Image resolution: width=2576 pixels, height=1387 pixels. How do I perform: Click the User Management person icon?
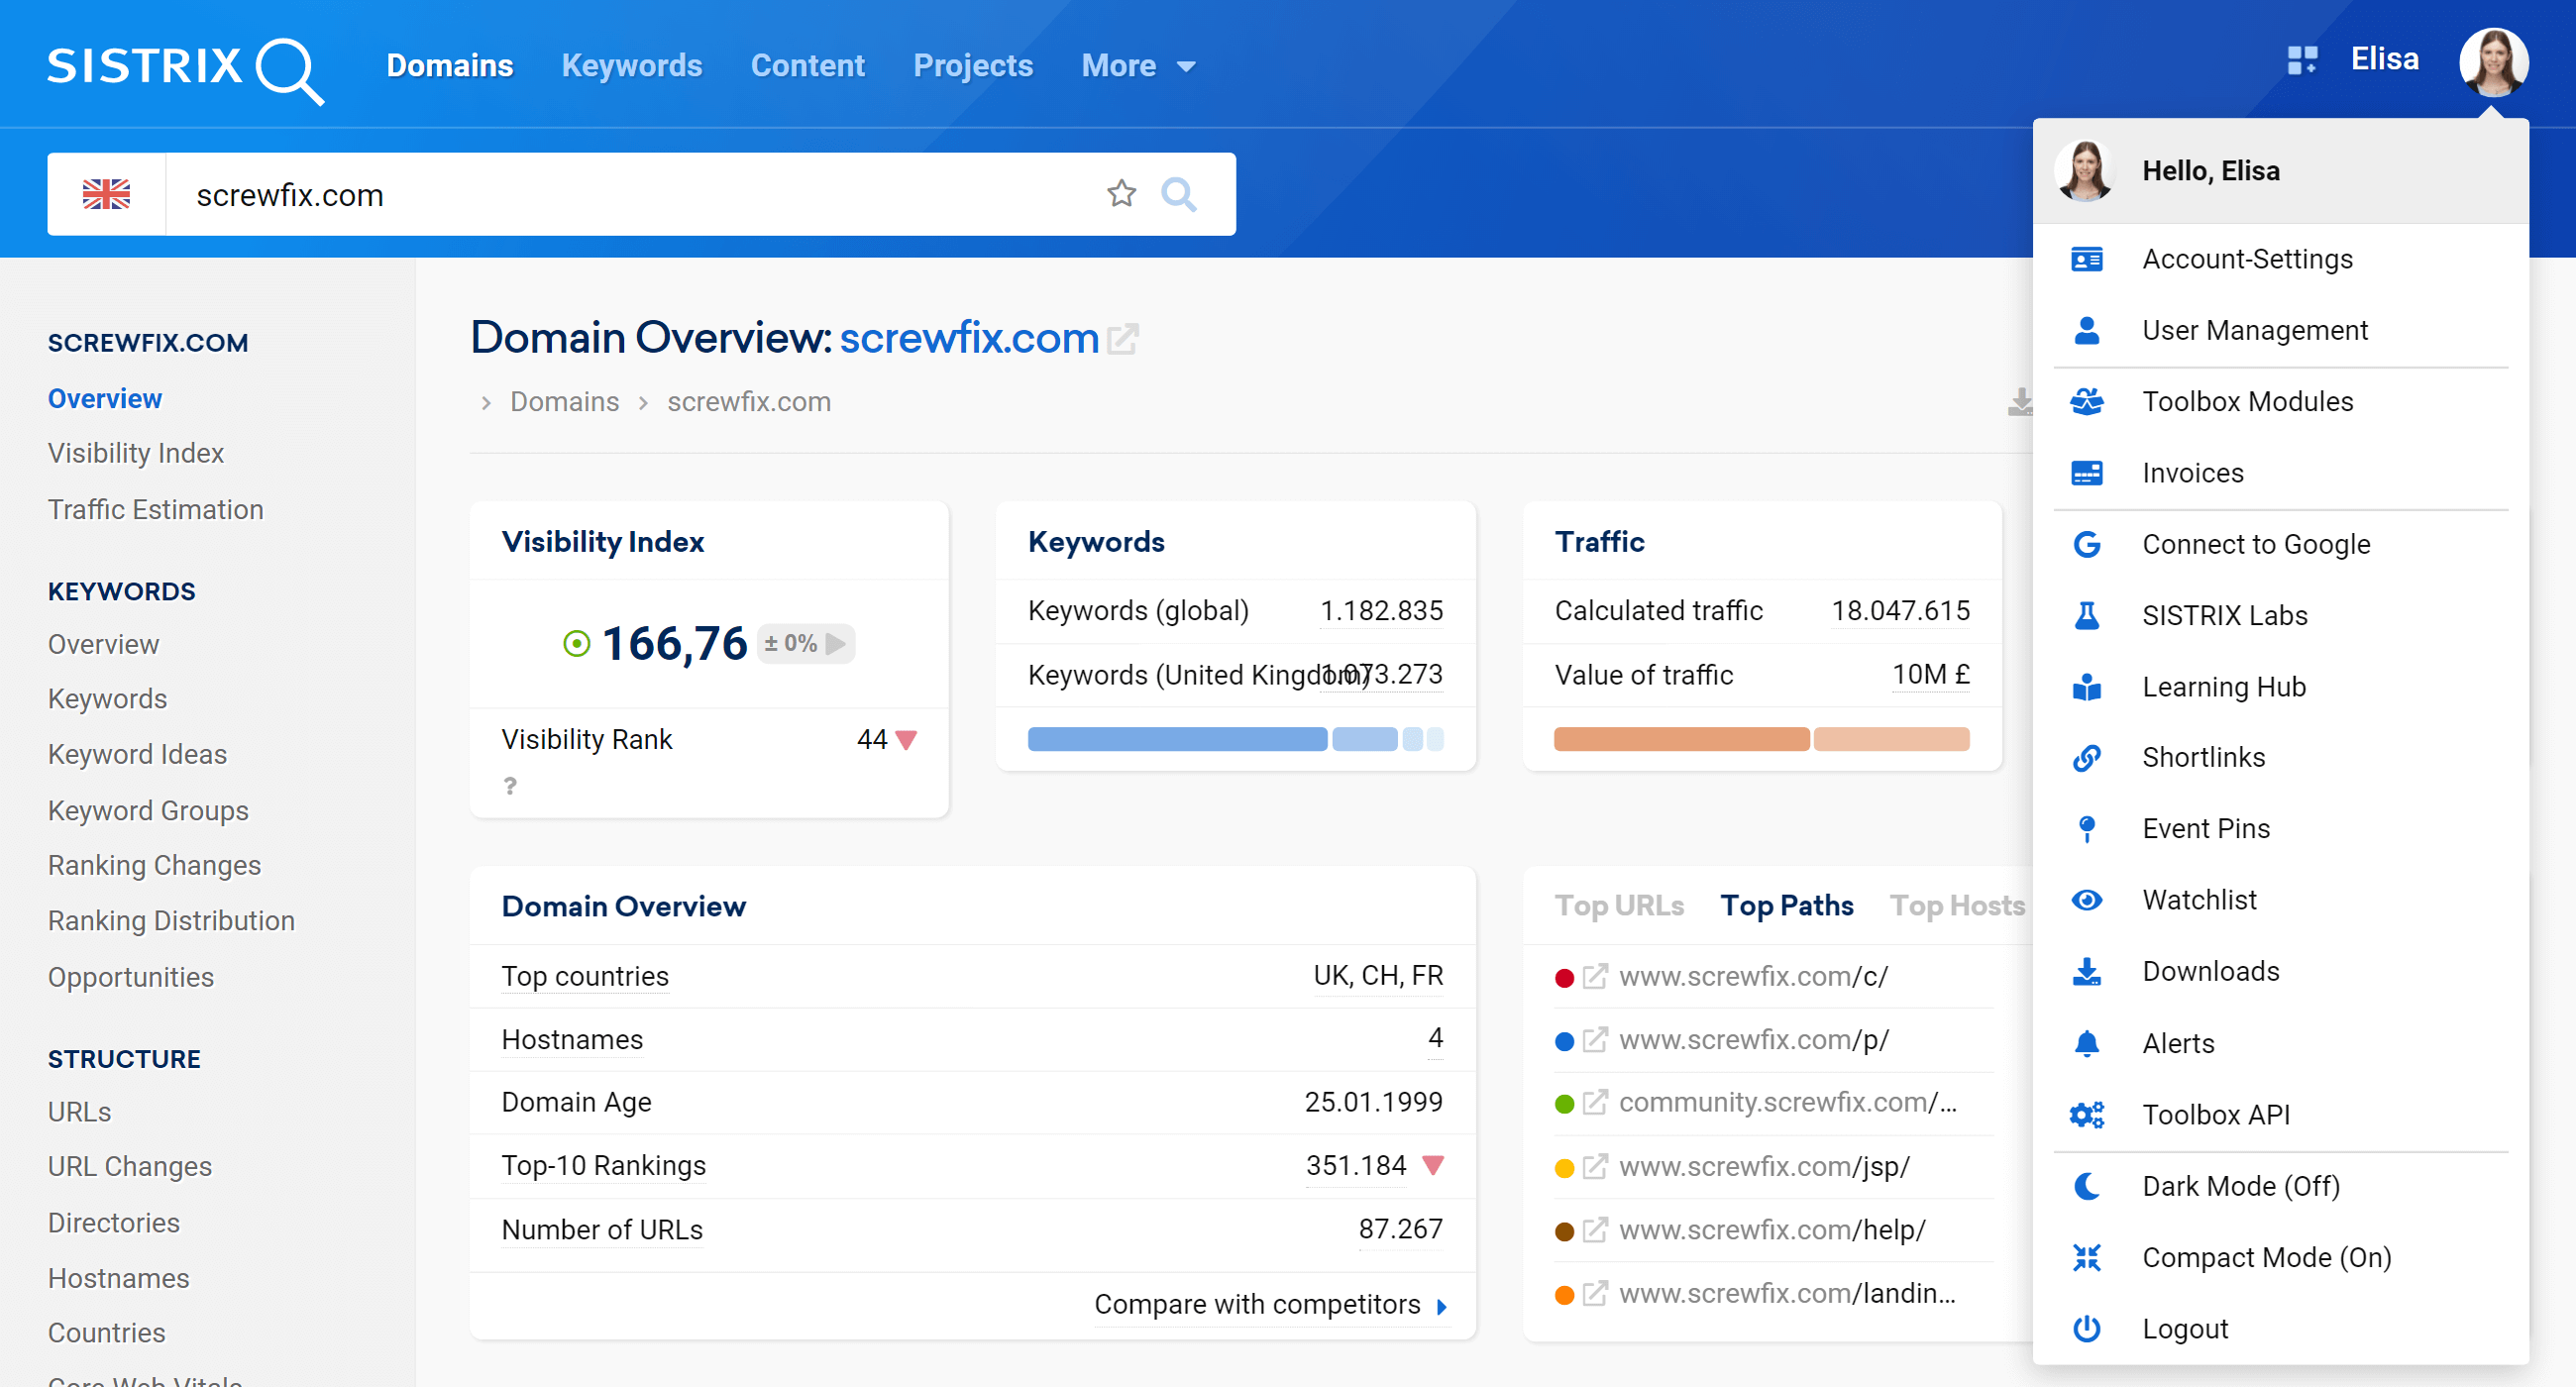(x=2086, y=331)
